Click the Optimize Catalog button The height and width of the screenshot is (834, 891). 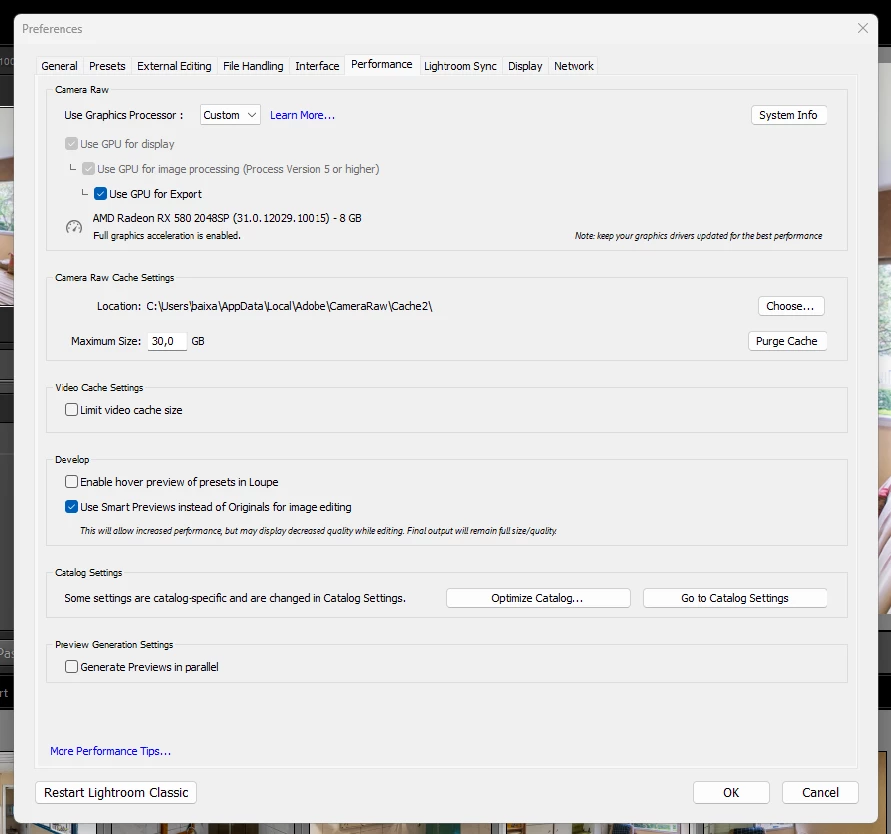tap(538, 598)
